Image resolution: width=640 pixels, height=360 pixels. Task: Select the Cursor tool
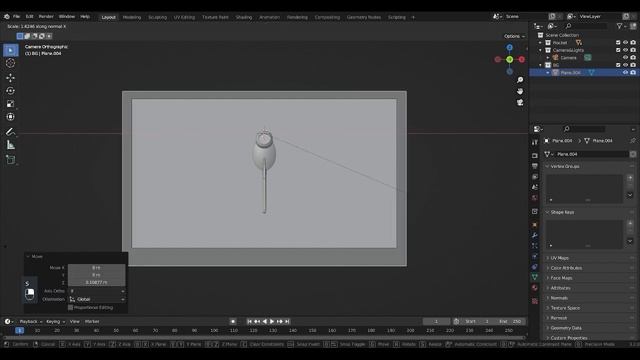click(11, 63)
